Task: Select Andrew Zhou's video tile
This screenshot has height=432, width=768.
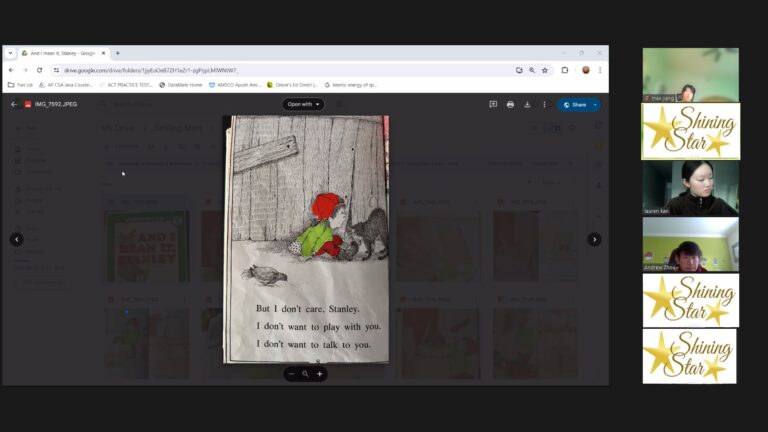Action: coord(691,244)
